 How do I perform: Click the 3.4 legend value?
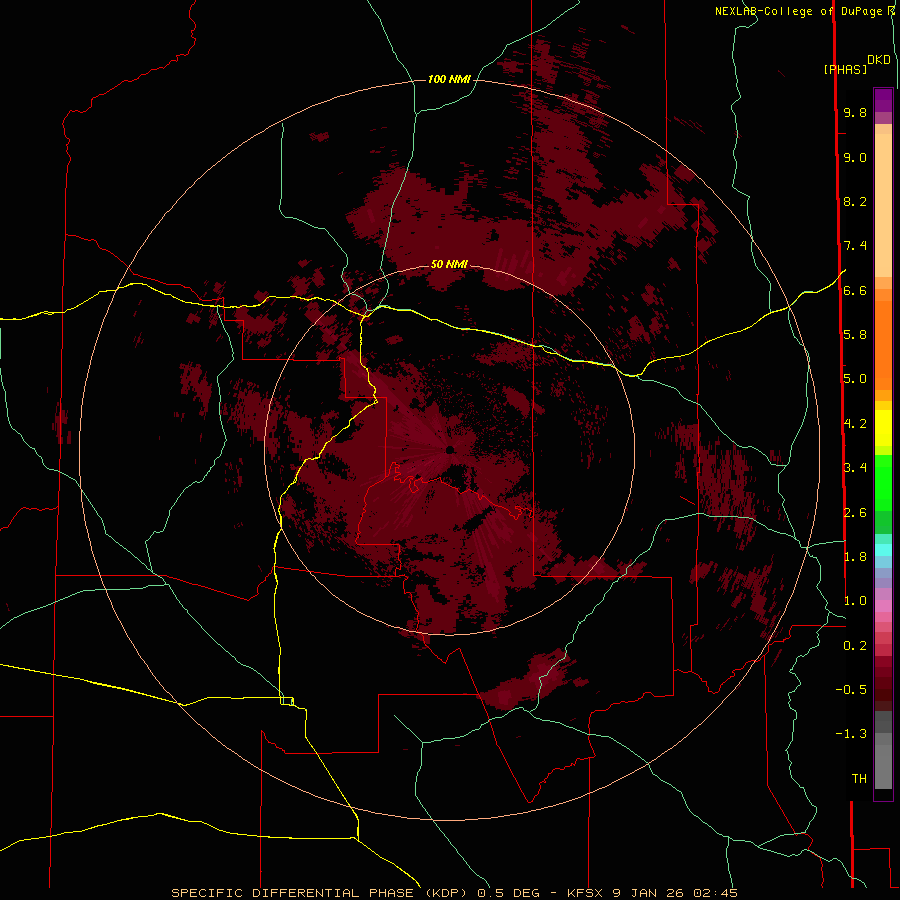pyautogui.click(x=855, y=468)
